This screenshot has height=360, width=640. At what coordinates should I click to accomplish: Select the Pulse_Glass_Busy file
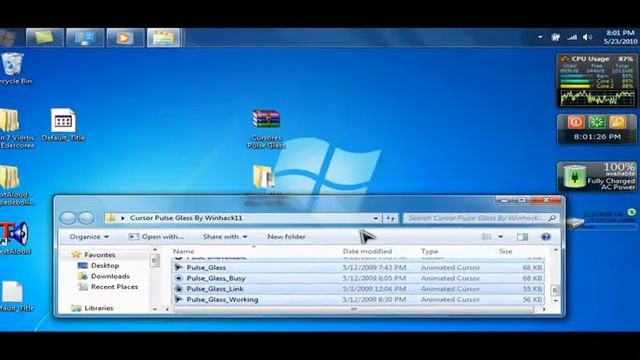click(358, 278)
